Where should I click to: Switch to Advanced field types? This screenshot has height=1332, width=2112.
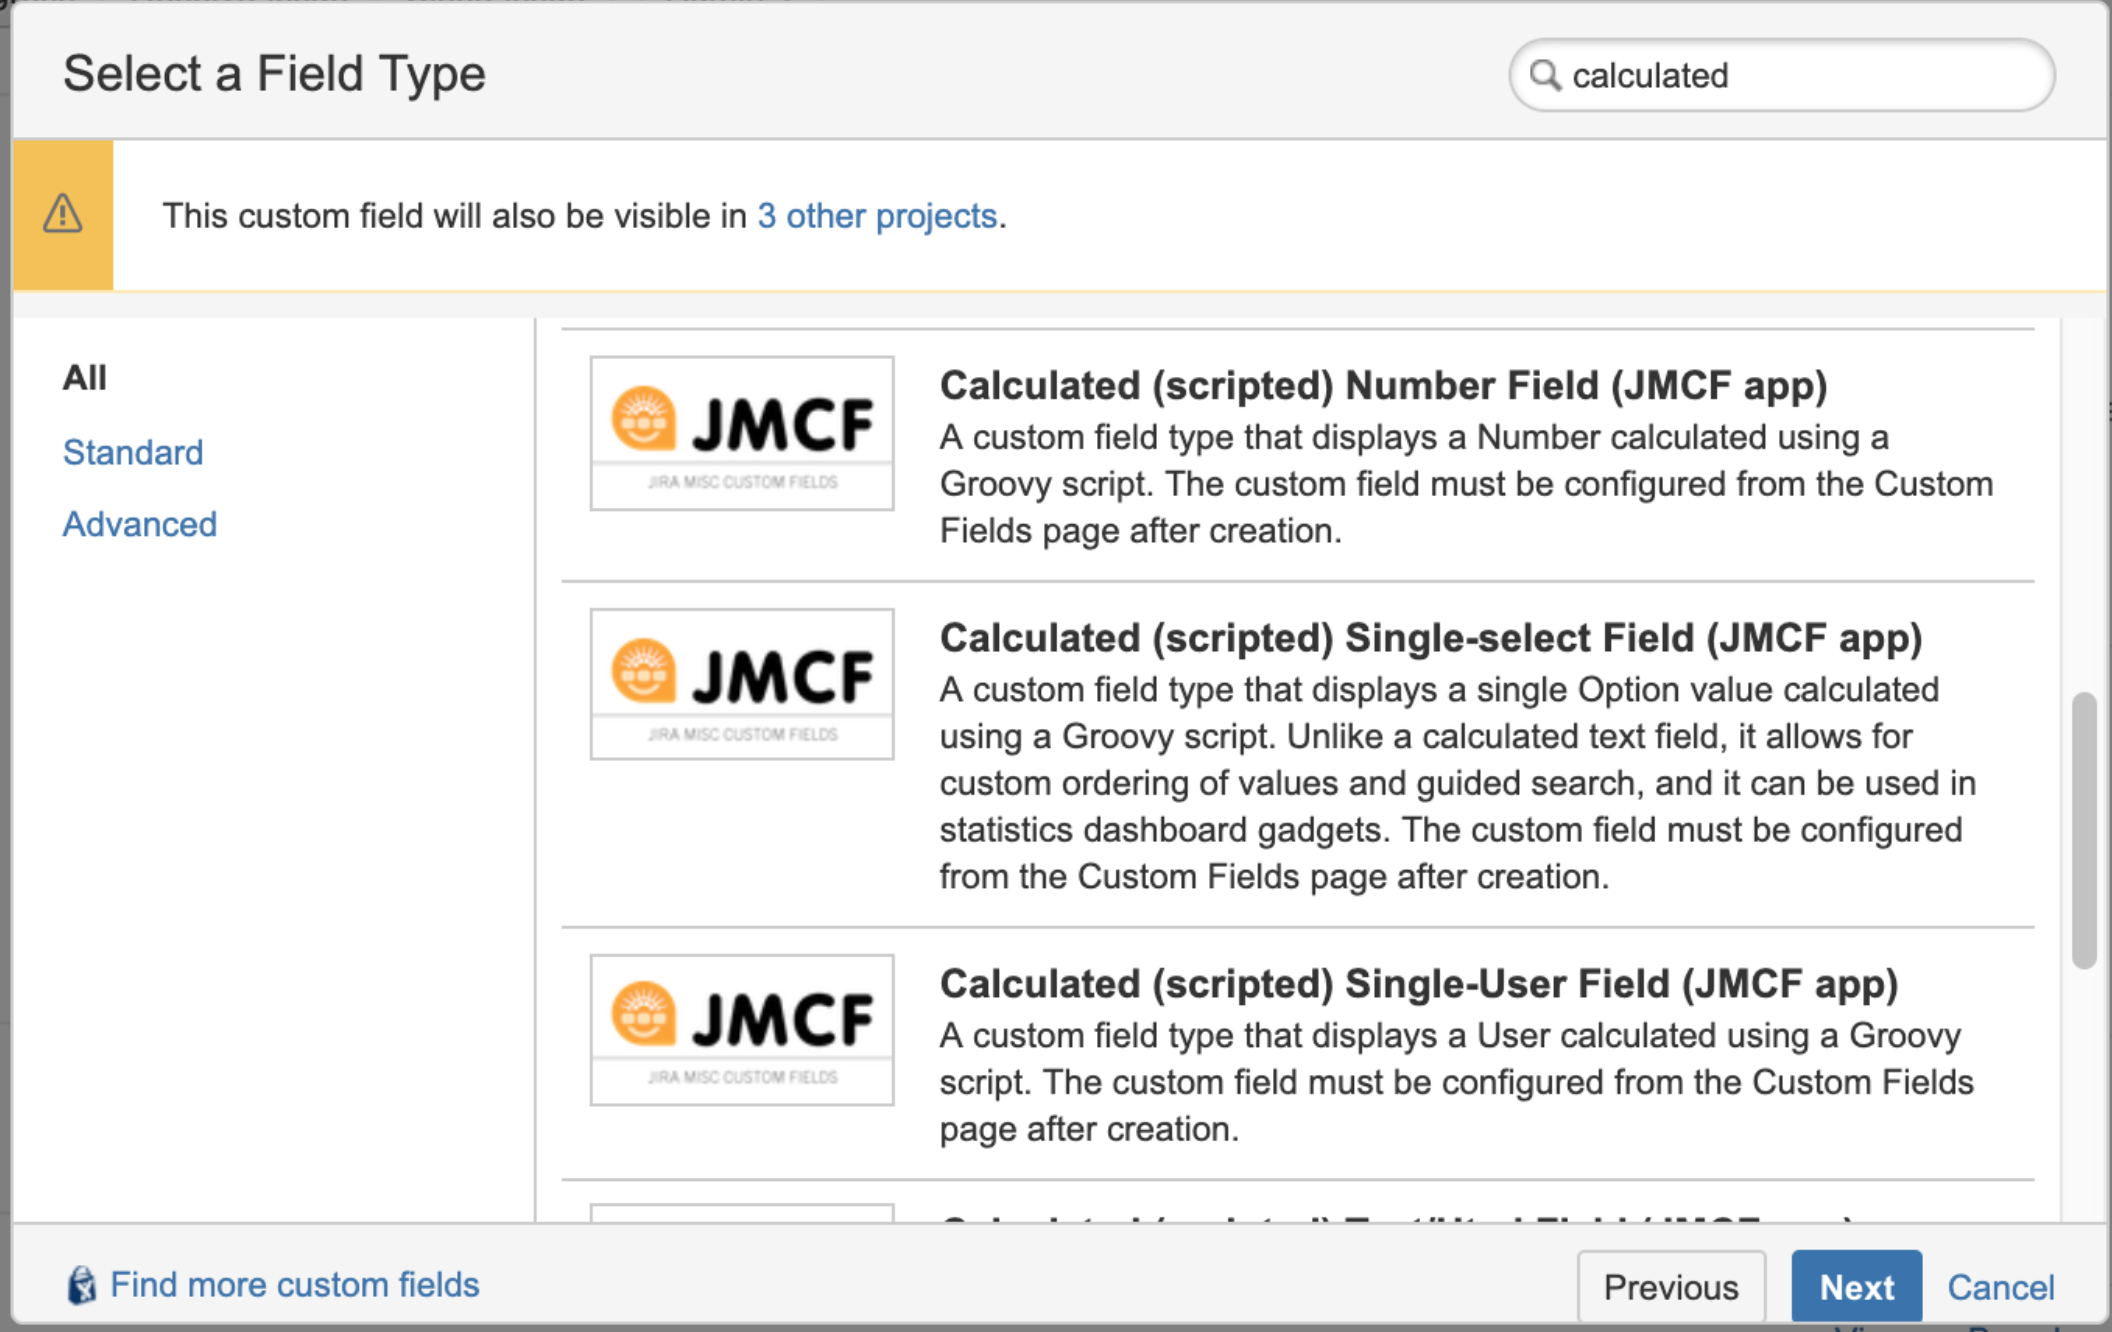[140, 524]
